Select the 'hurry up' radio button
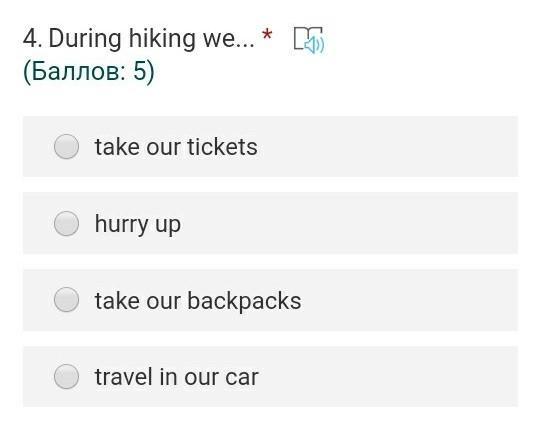Viewport: 540px width, 436px height. [66, 224]
